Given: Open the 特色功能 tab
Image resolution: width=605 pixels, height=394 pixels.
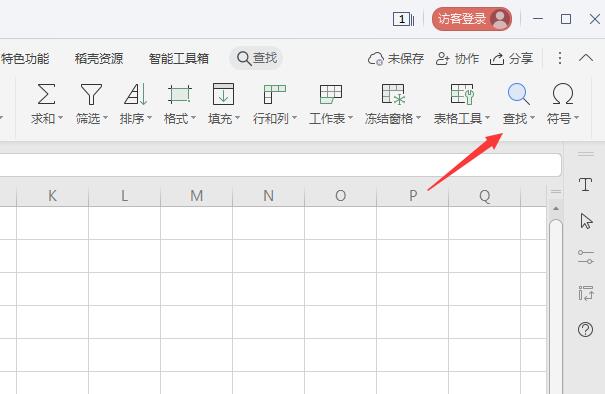Looking at the screenshot, I should [25, 59].
